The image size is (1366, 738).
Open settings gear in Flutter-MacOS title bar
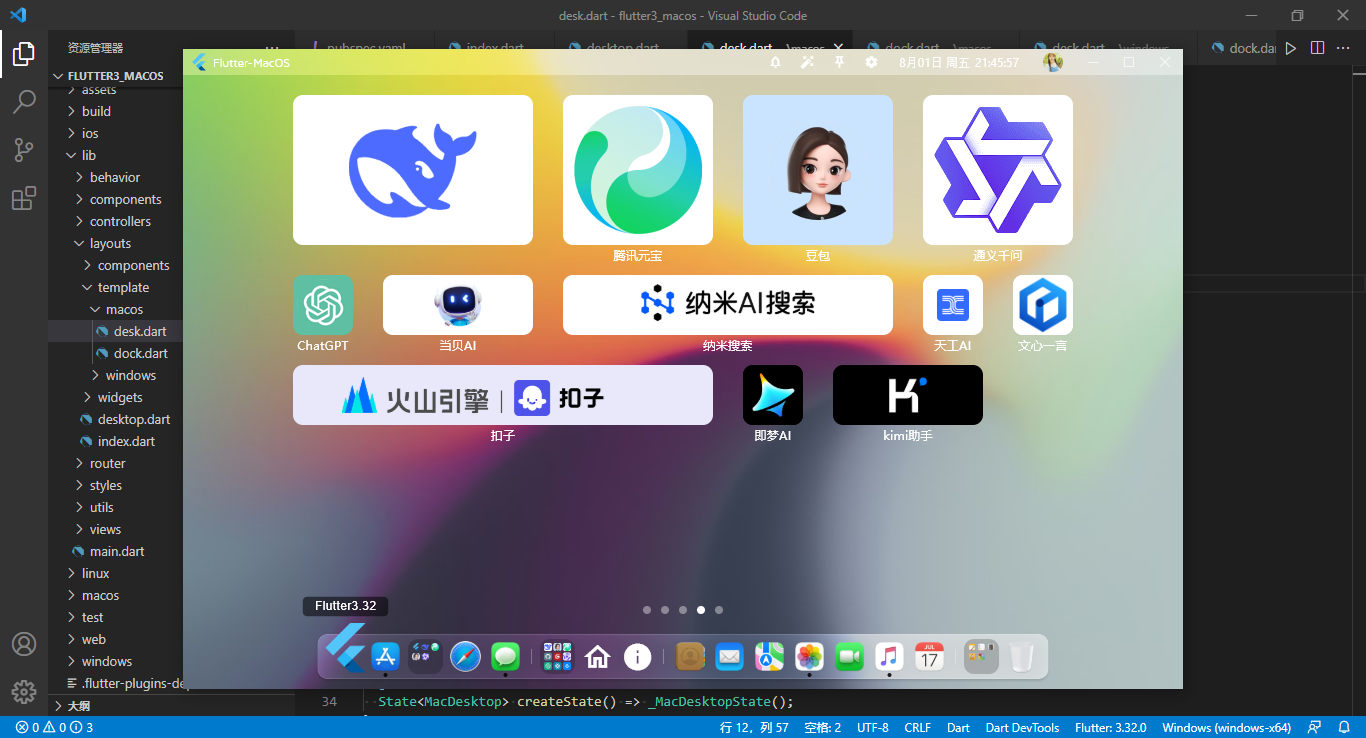pos(871,62)
